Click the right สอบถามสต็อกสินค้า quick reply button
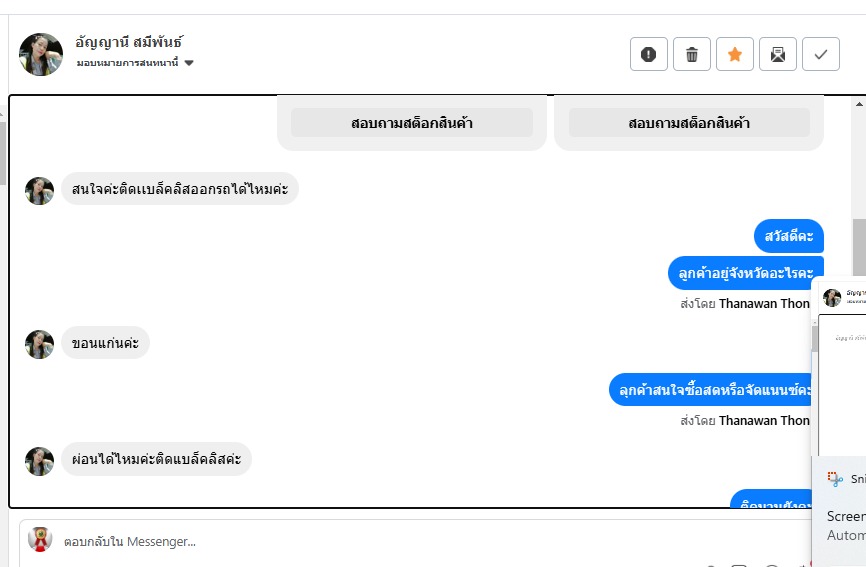Image resolution: width=866 pixels, height=567 pixels. 689,123
